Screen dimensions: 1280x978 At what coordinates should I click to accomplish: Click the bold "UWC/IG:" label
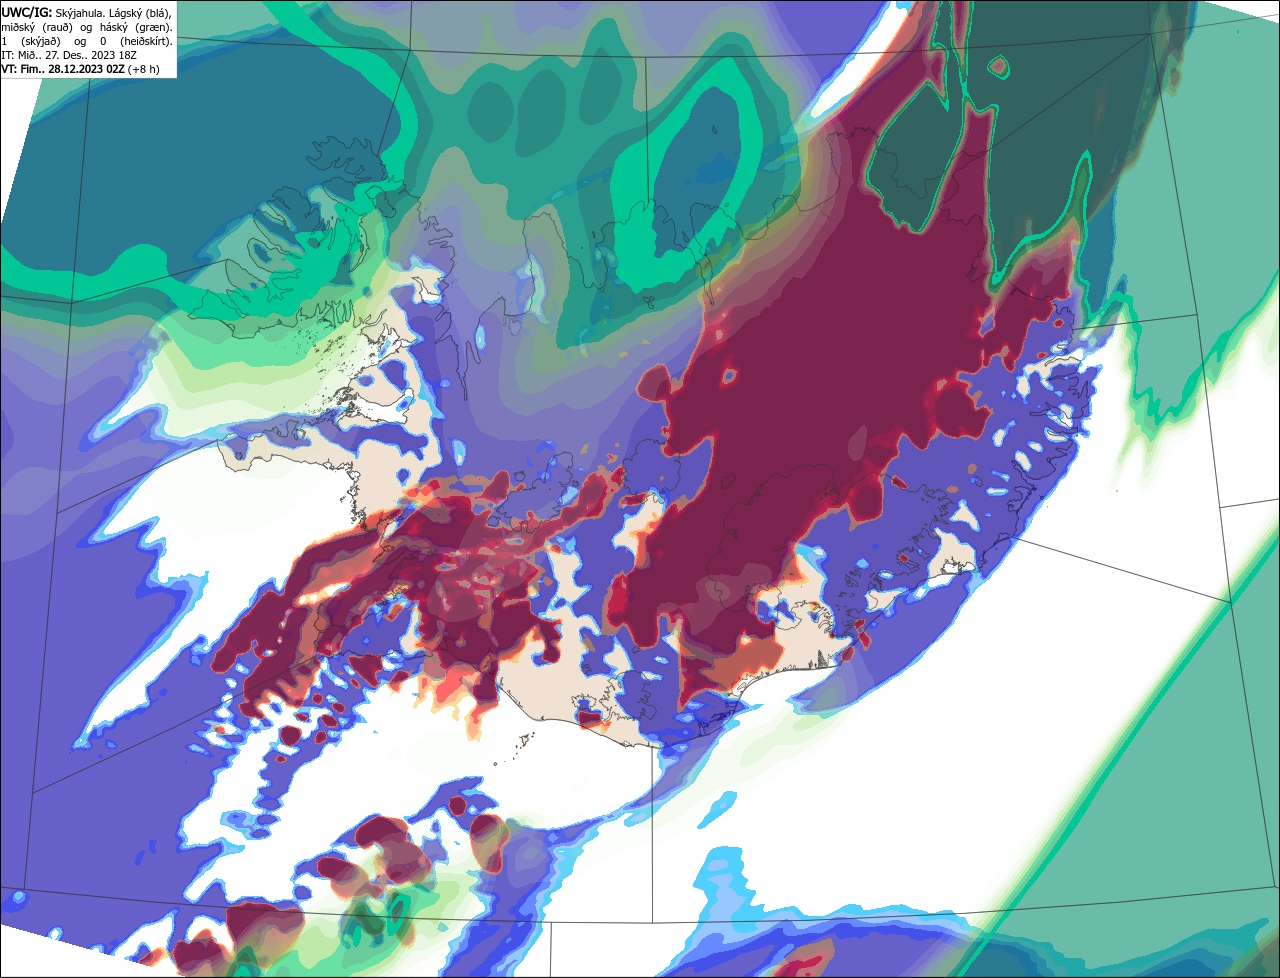click(x=27, y=13)
